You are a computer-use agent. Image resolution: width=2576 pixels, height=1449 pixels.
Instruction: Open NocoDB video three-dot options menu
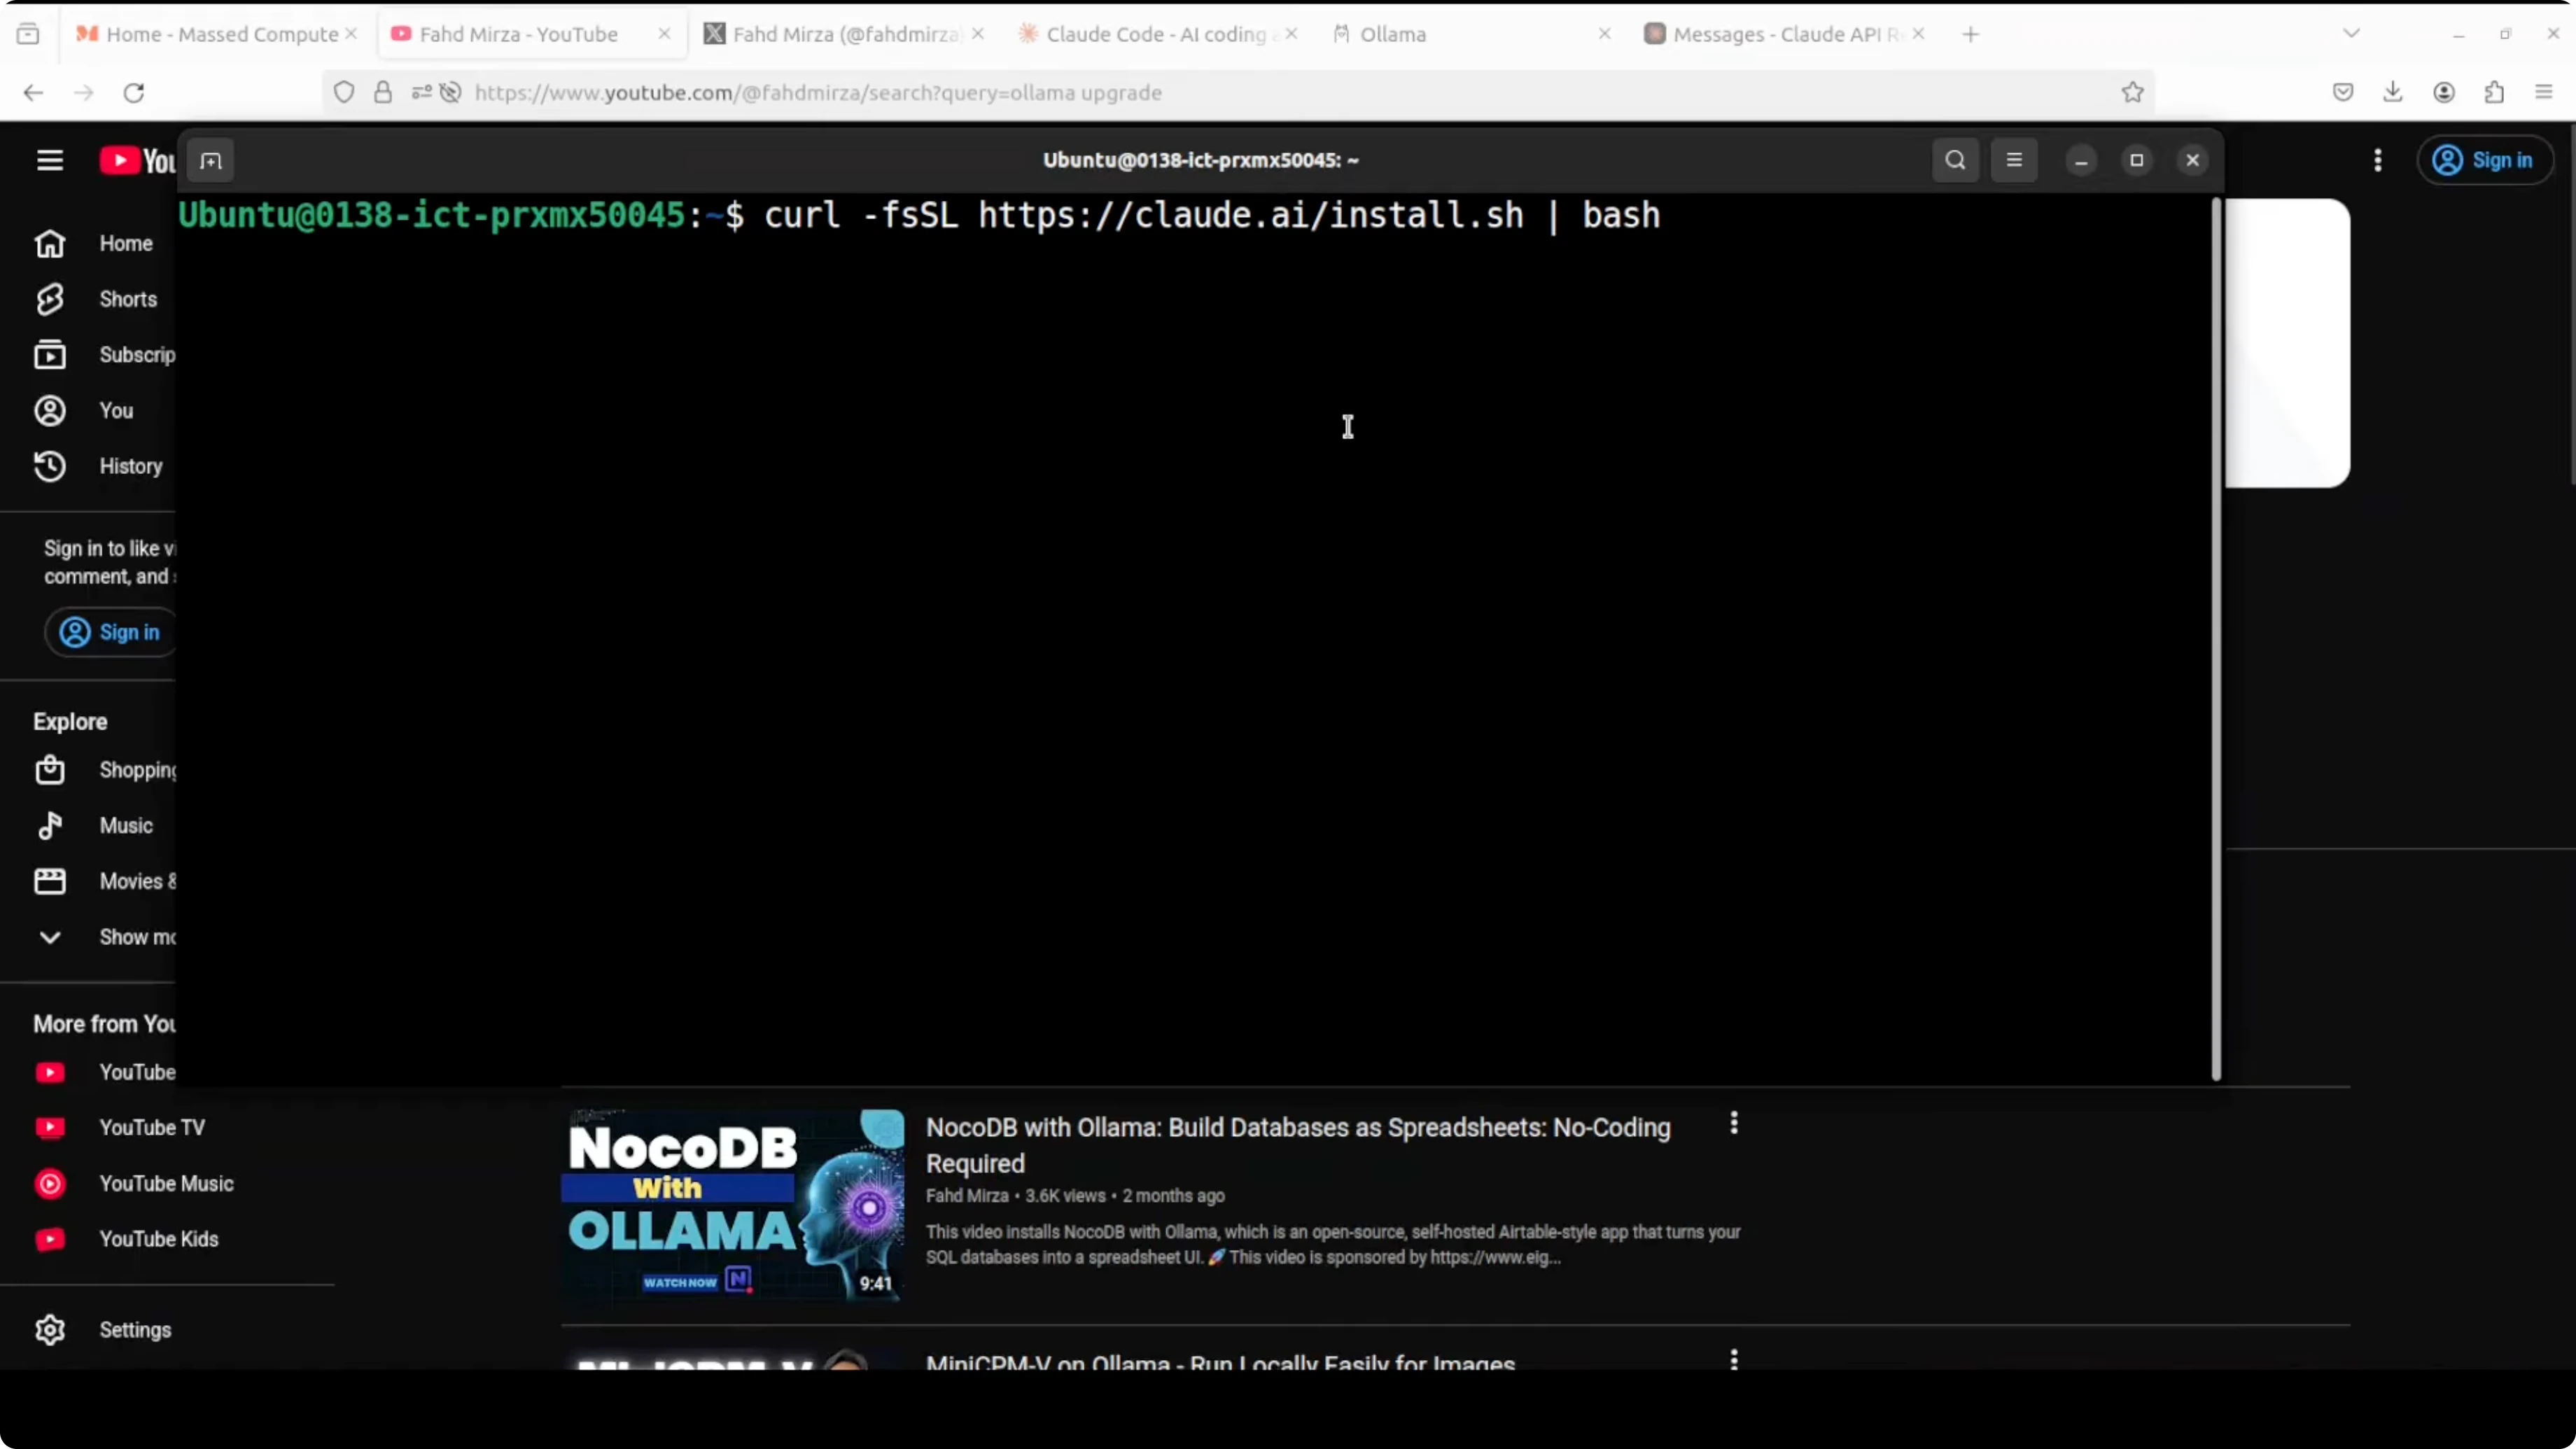tap(1734, 1123)
